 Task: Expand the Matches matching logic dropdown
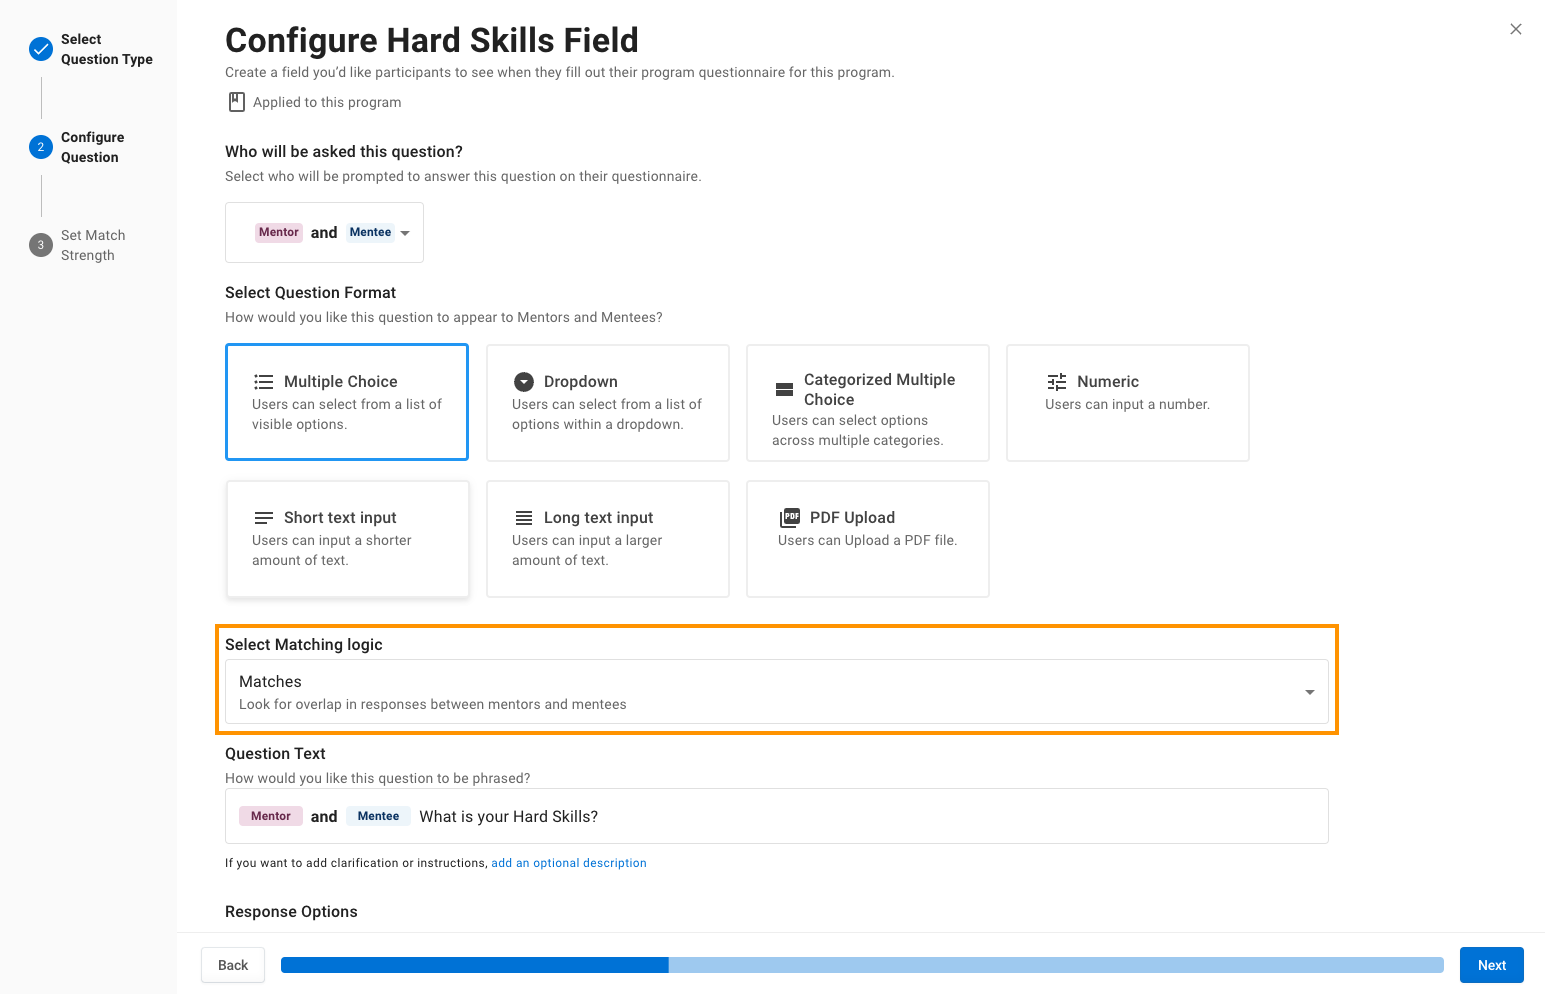[x=777, y=692]
